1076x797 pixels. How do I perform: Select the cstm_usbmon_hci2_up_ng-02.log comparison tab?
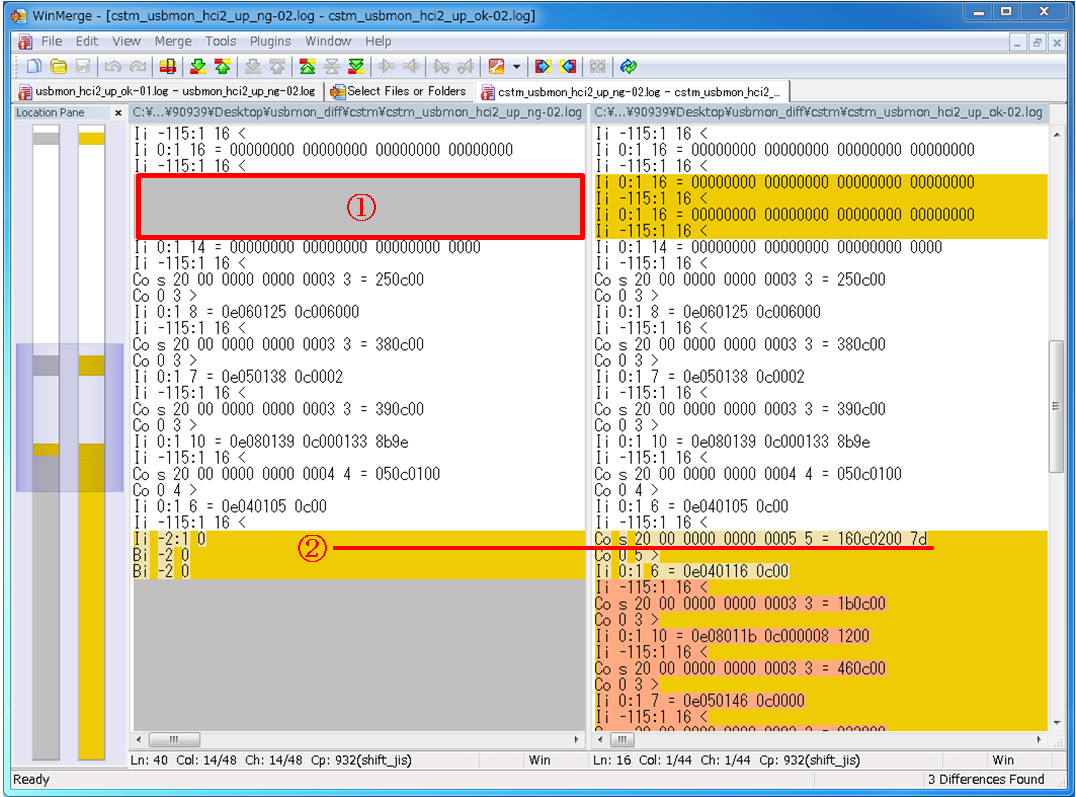632,91
